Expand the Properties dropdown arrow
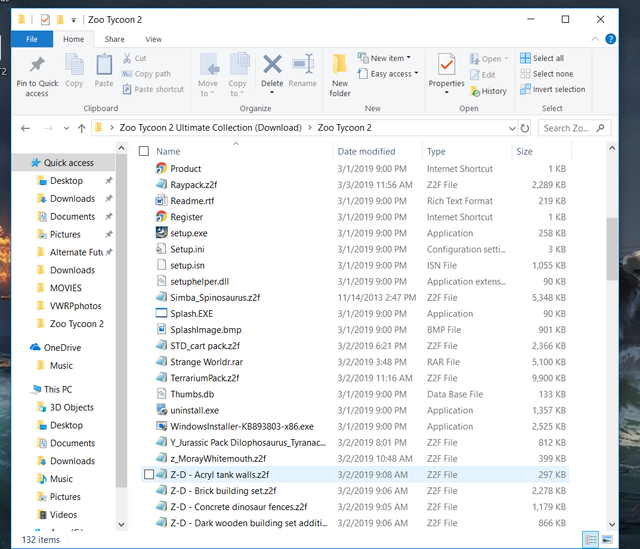640x549 pixels. point(447,93)
